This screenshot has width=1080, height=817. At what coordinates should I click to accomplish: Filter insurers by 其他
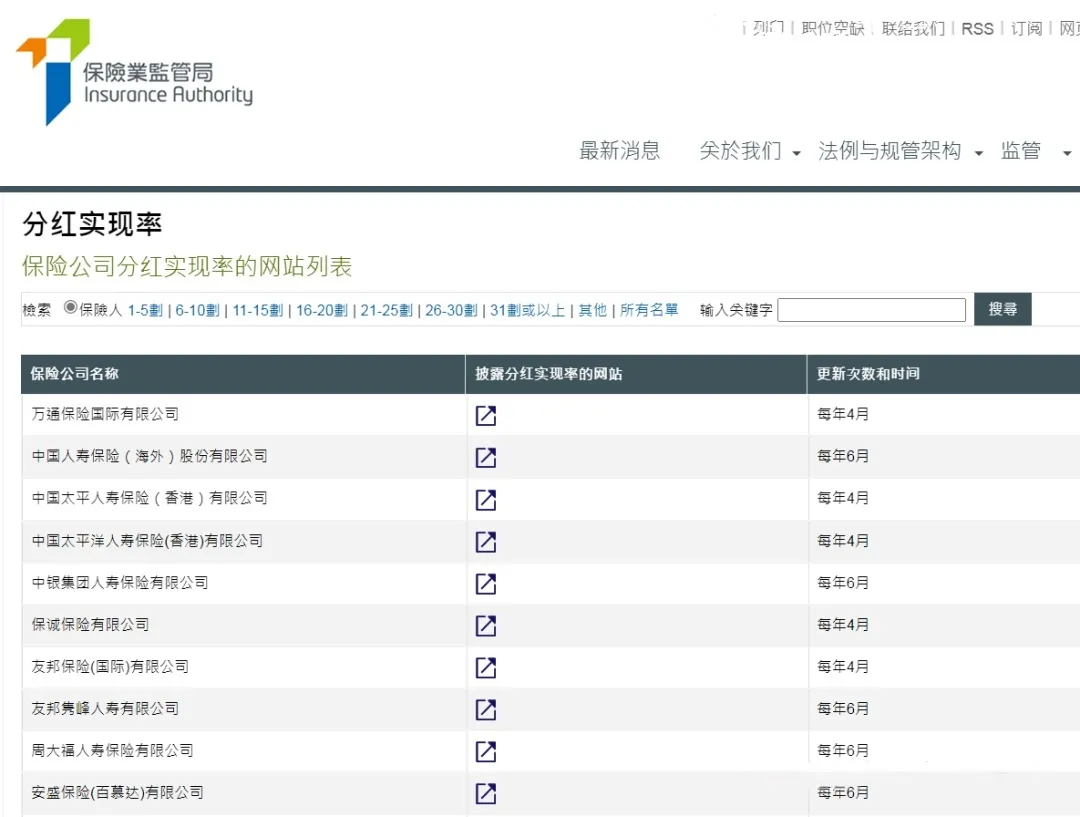(593, 310)
